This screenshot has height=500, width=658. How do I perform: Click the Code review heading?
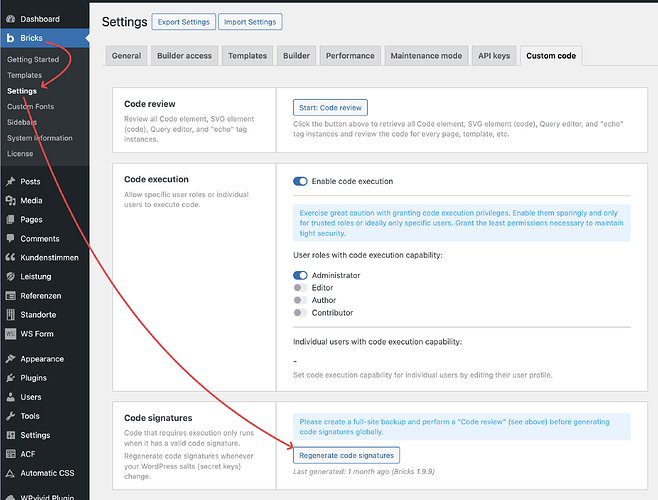pos(150,104)
